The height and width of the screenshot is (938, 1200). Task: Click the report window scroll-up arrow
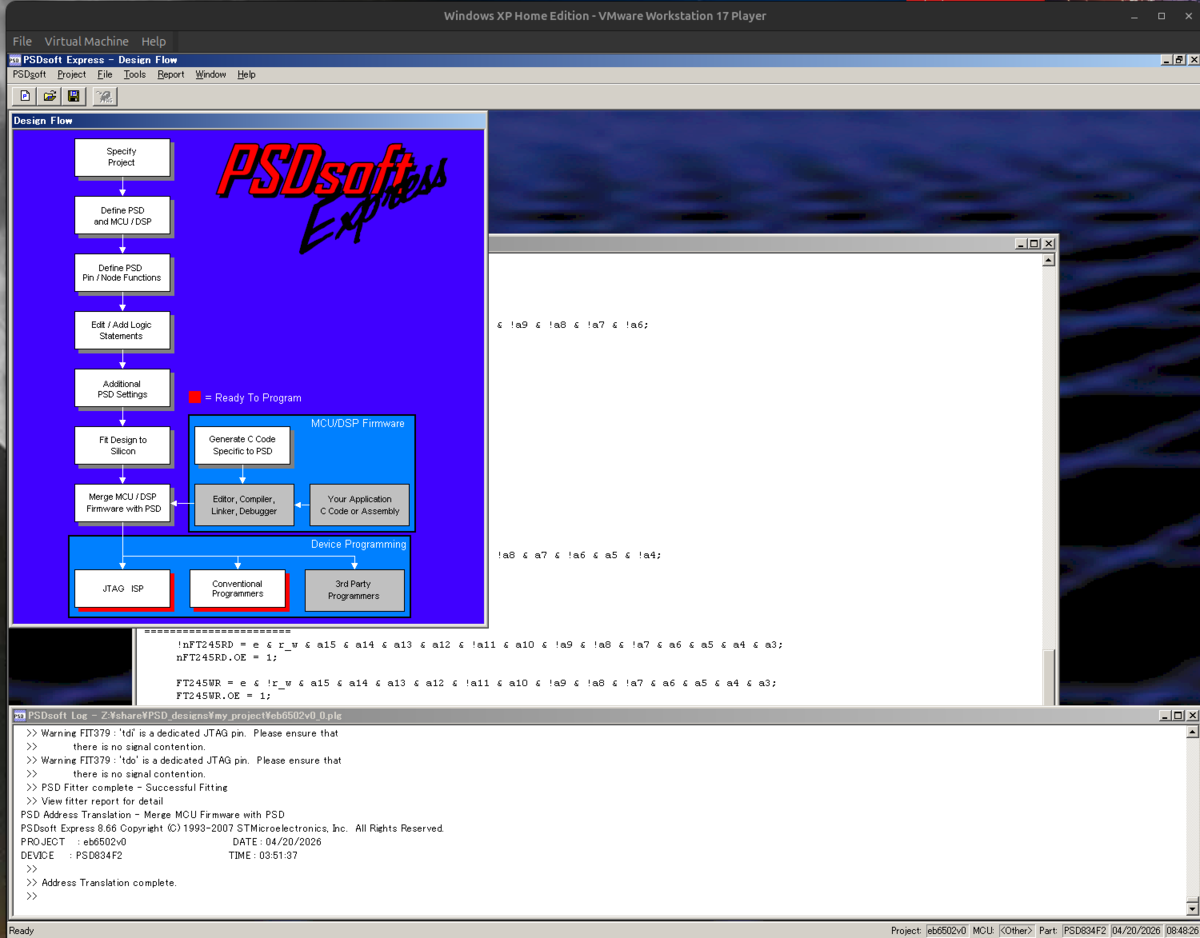coord(1048,260)
